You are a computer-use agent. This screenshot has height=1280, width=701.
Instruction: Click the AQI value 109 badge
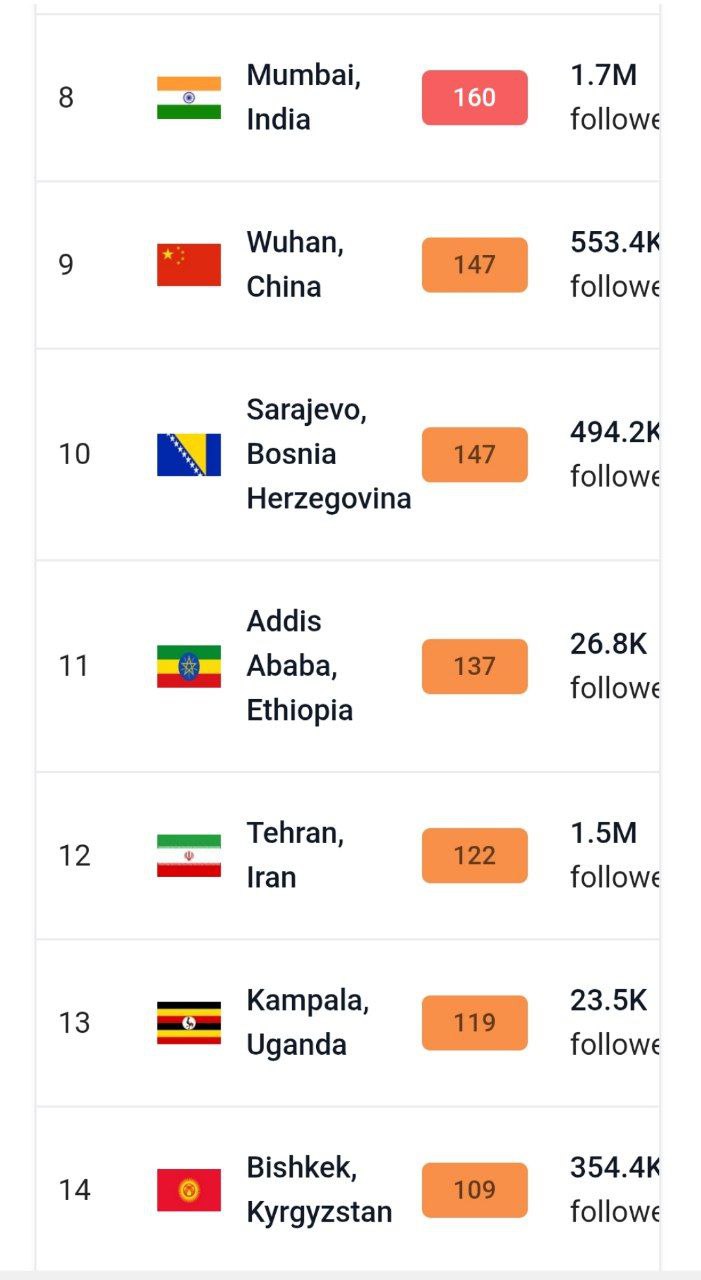[x=474, y=1190]
